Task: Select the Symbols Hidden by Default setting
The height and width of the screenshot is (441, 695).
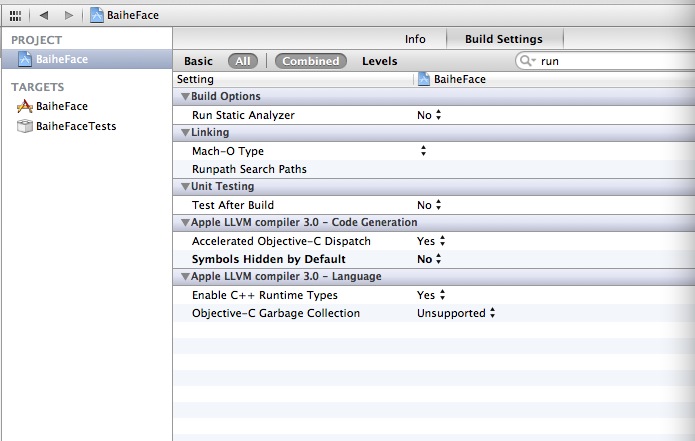Action: (269, 259)
